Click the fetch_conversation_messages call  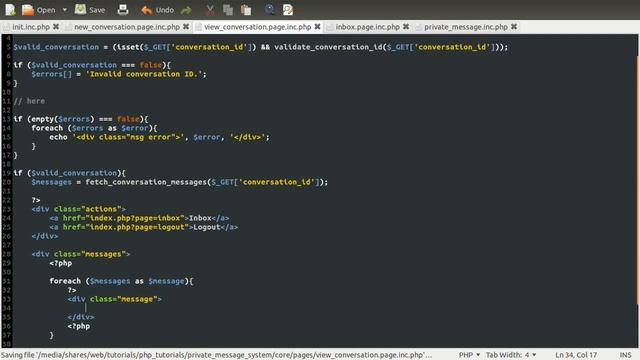[x=206, y=182]
